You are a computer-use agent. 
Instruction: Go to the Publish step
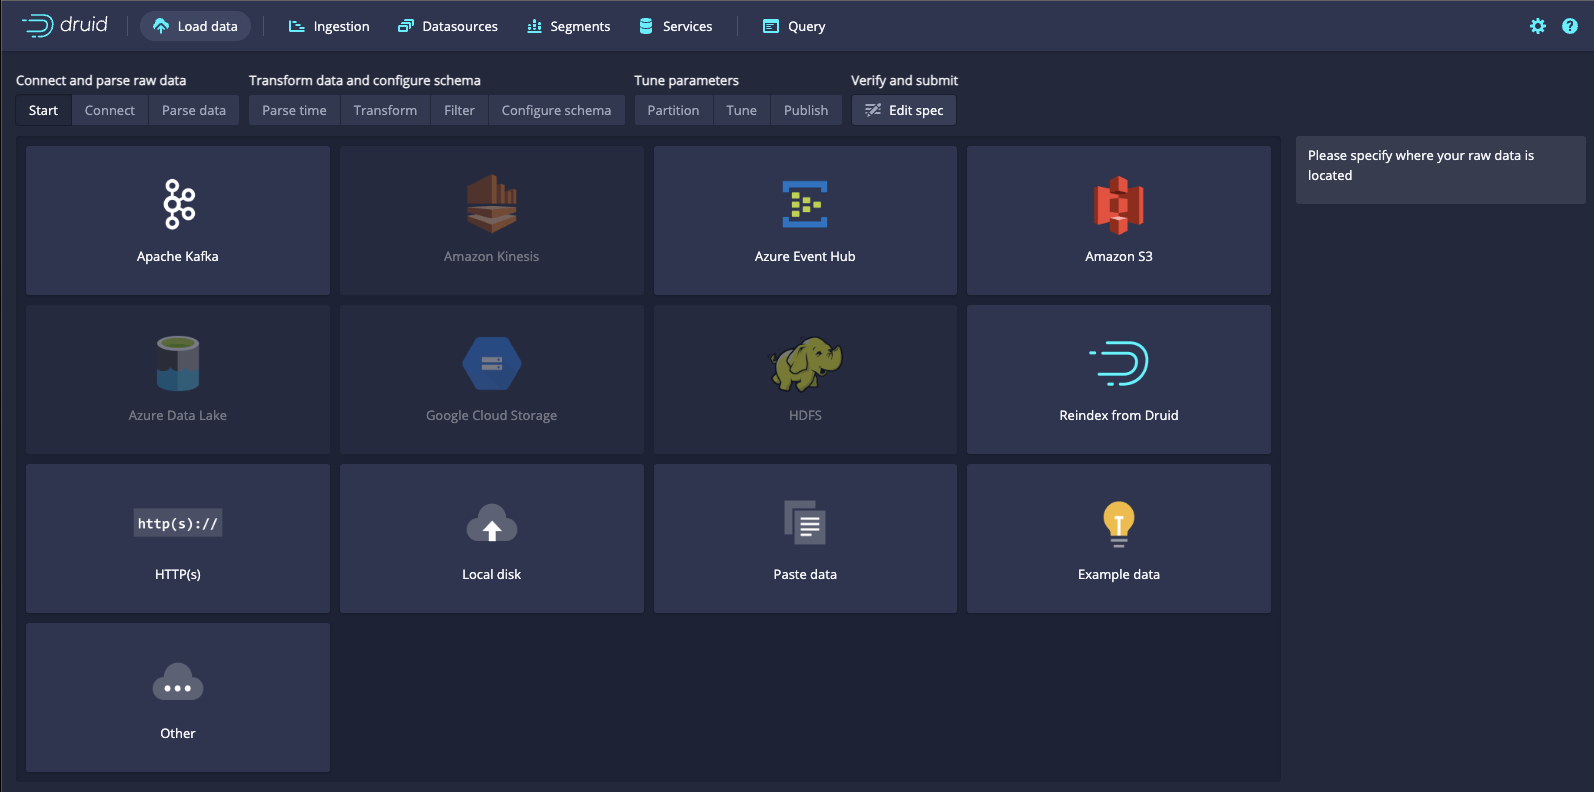click(806, 110)
